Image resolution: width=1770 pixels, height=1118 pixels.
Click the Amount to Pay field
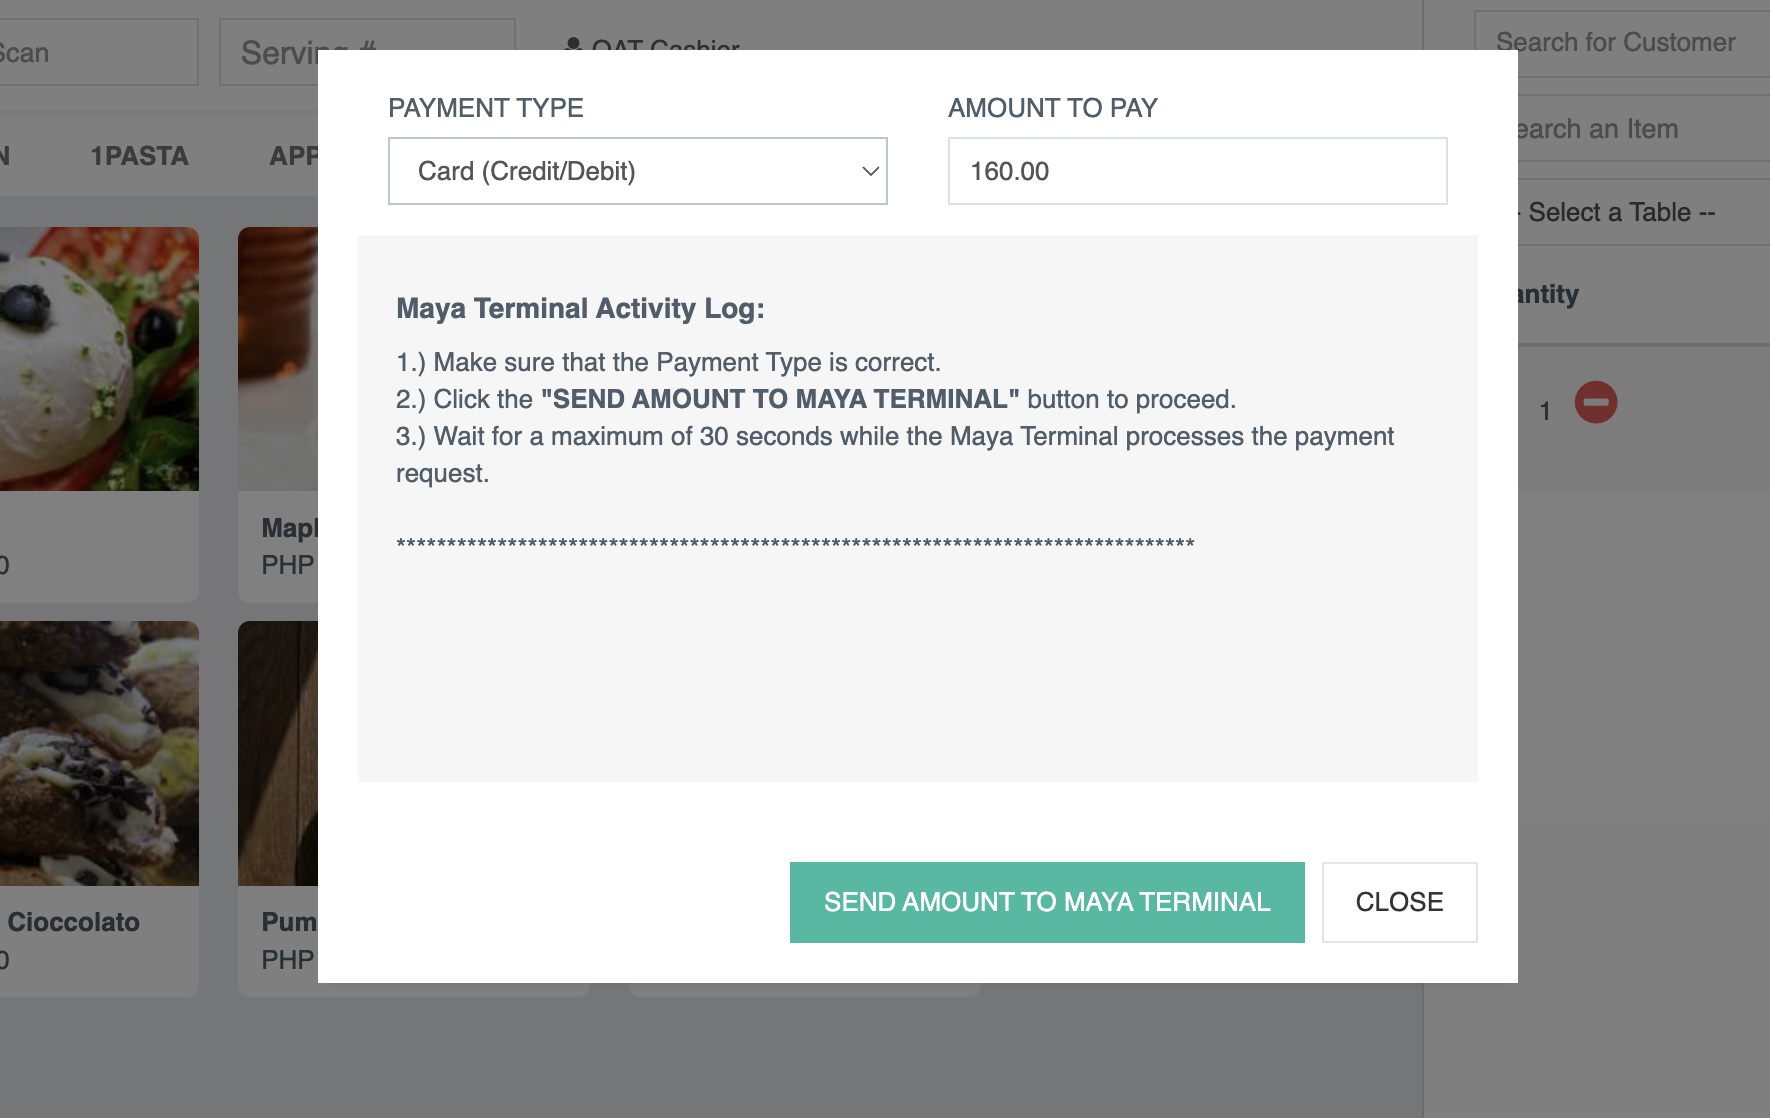tap(1197, 171)
